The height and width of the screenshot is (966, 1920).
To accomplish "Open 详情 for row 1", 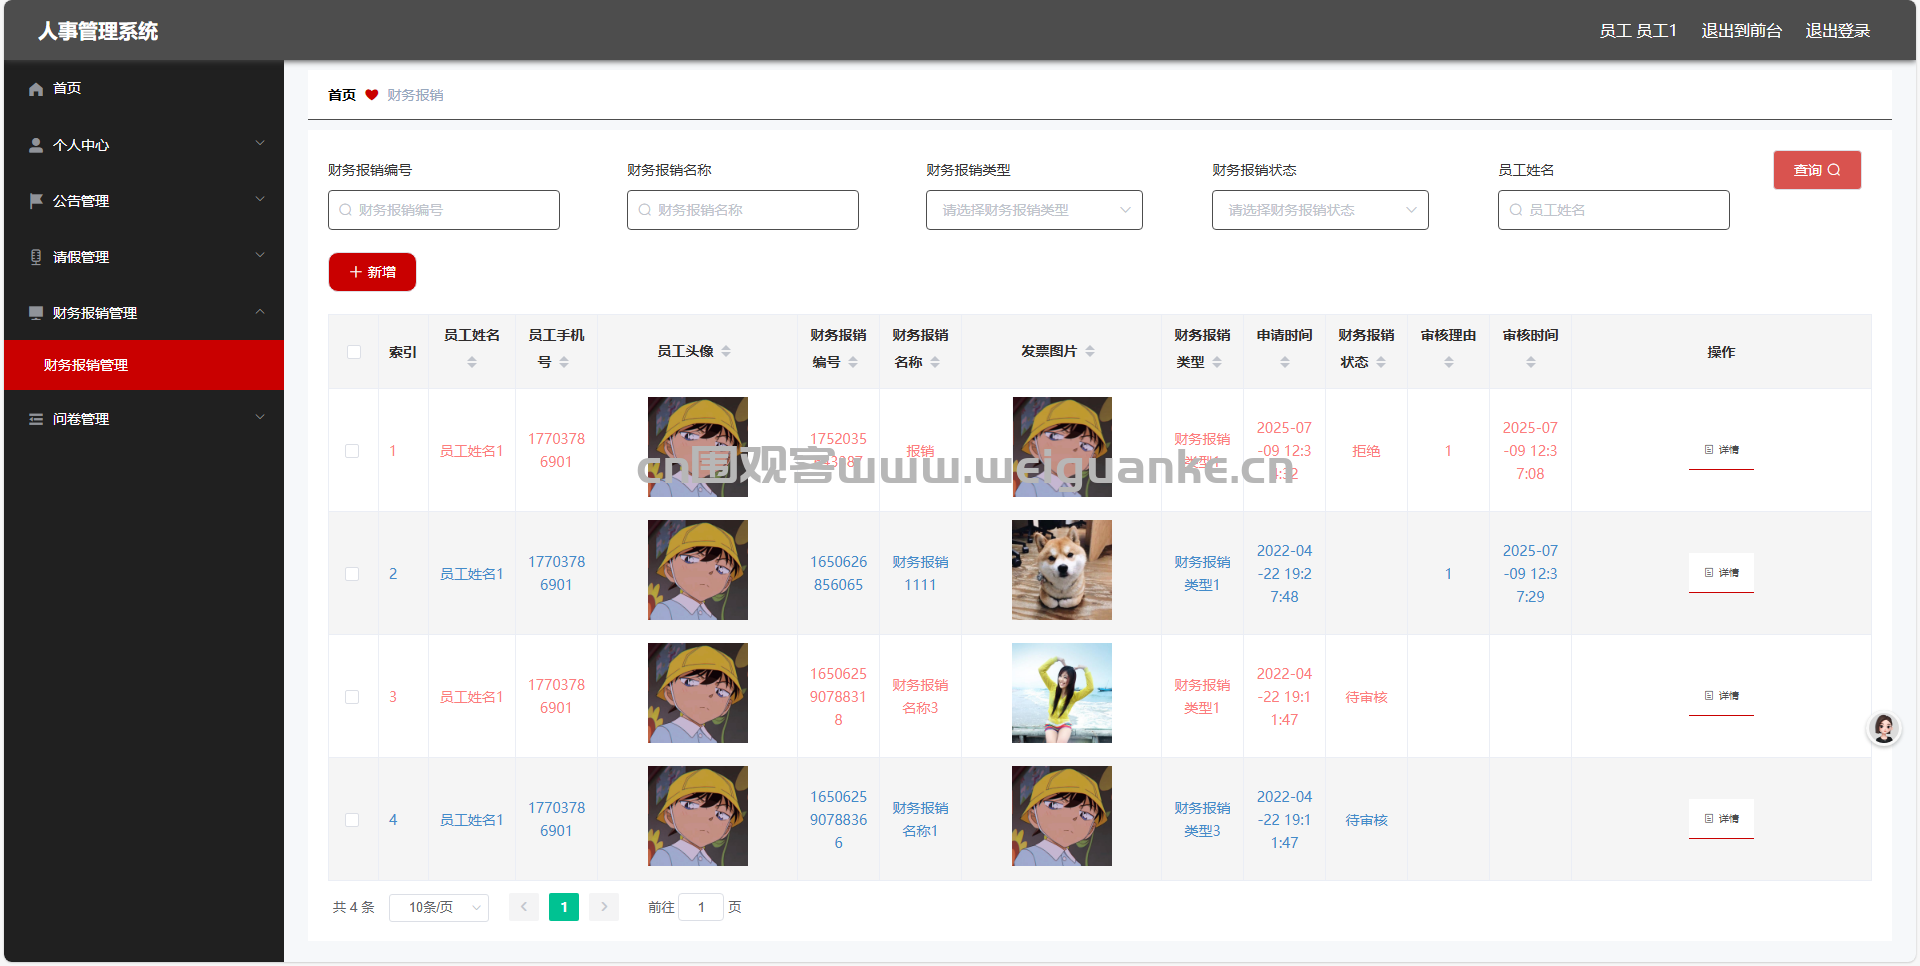I will point(1721,450).
